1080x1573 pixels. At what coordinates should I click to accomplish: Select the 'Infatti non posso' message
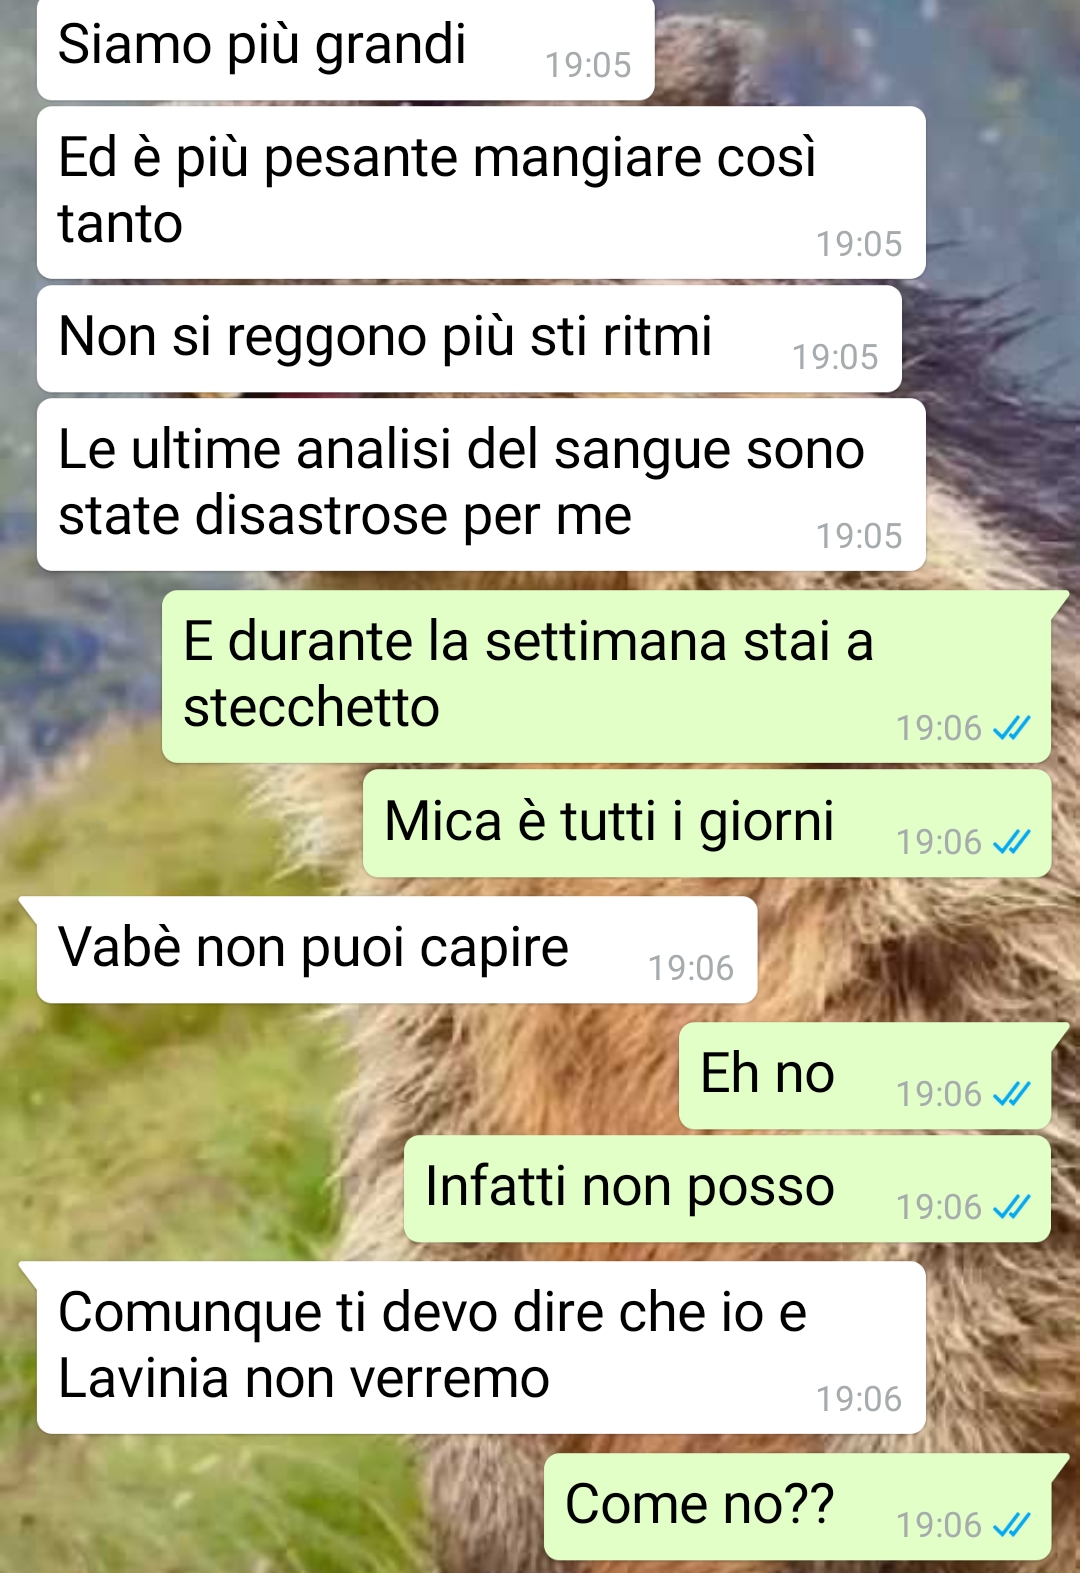727,1188
